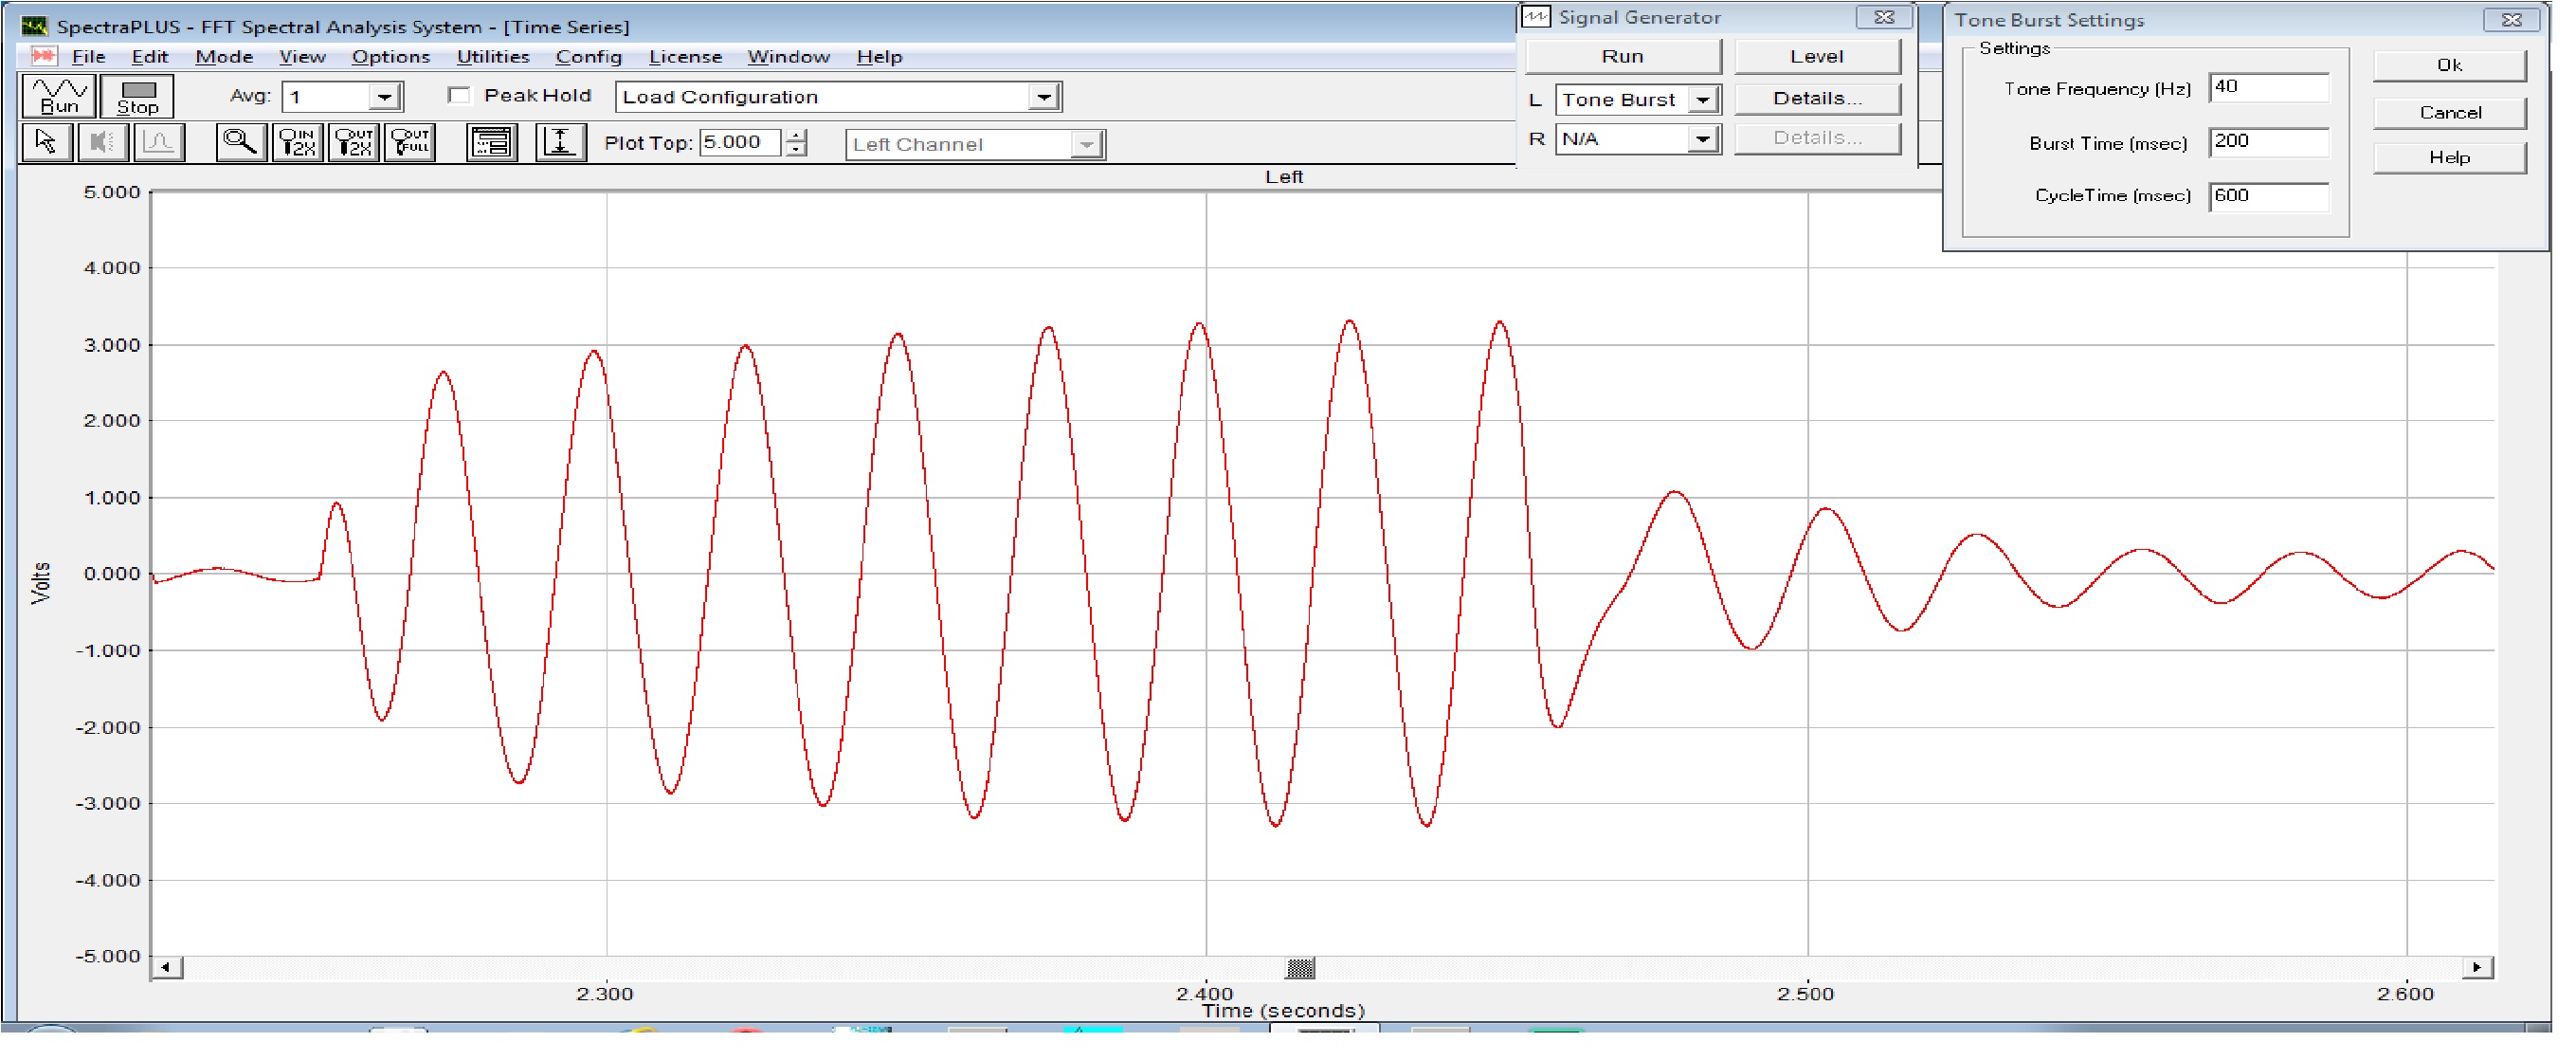Click the Zoom Out Full icon
The image size is (2576, 1060).
pyautogui.click(x=411, y=142)
